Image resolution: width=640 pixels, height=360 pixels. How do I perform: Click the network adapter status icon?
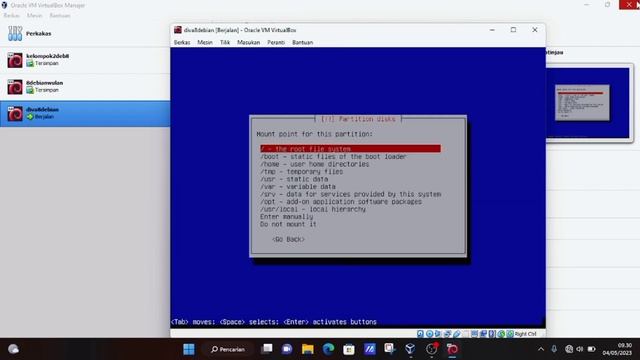point(448,334)
